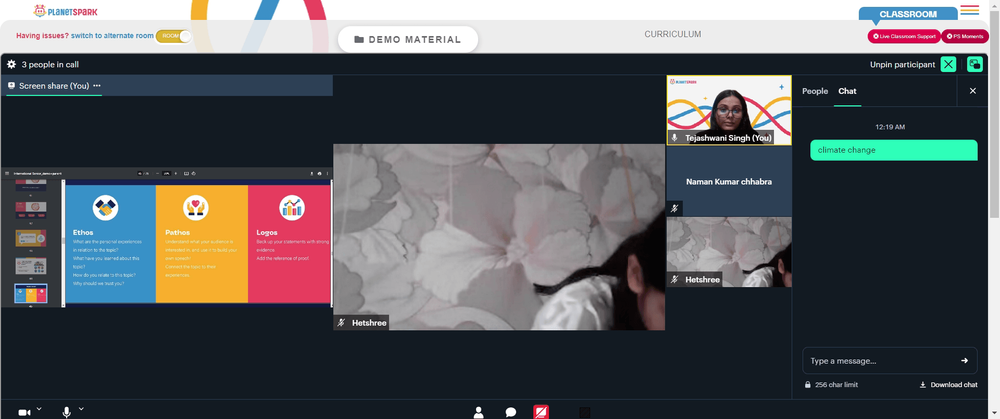Click switch to alternate room link
Screen dimensions: 1000x419
(112, 36)
